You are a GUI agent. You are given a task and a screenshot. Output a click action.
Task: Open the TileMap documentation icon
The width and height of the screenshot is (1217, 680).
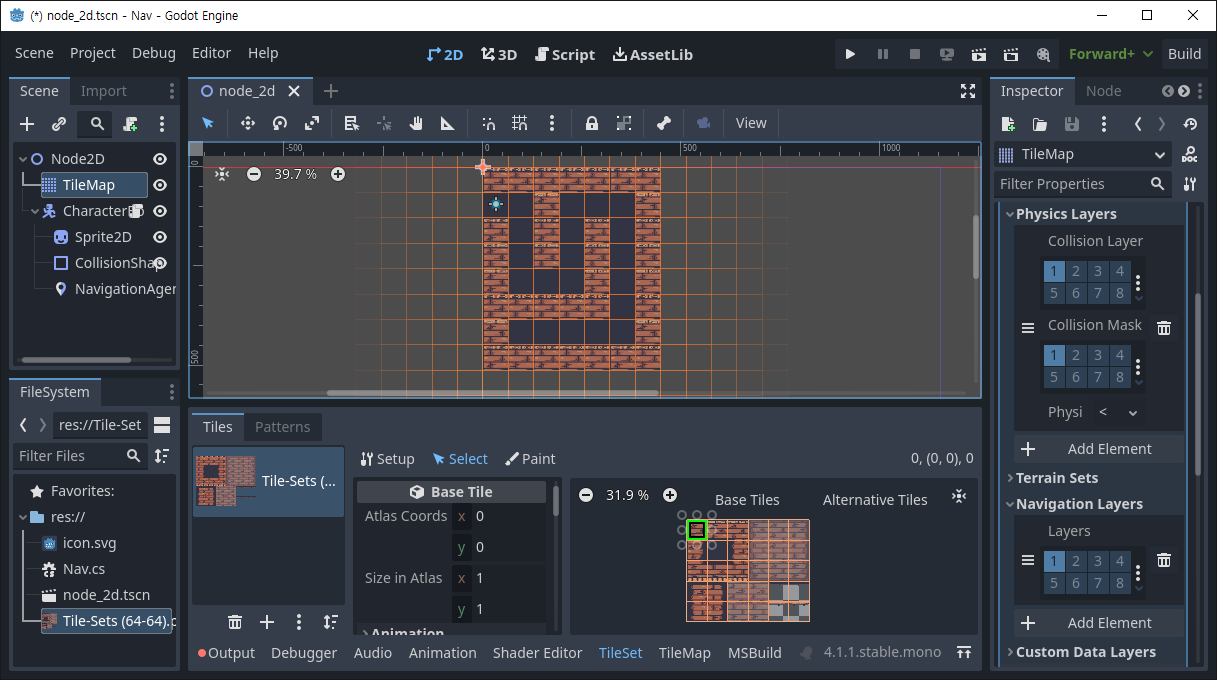[x=1190, y=154]
